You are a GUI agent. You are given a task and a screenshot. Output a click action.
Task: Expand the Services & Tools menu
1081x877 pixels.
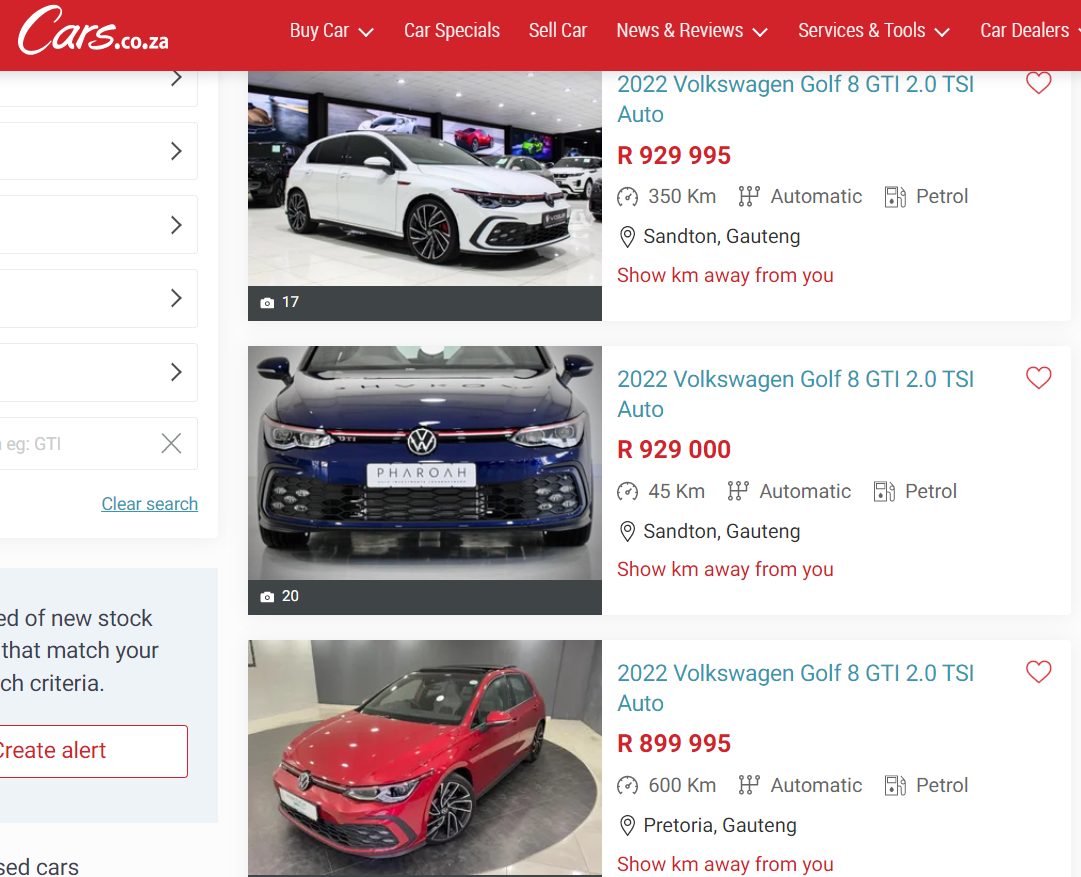873,31
